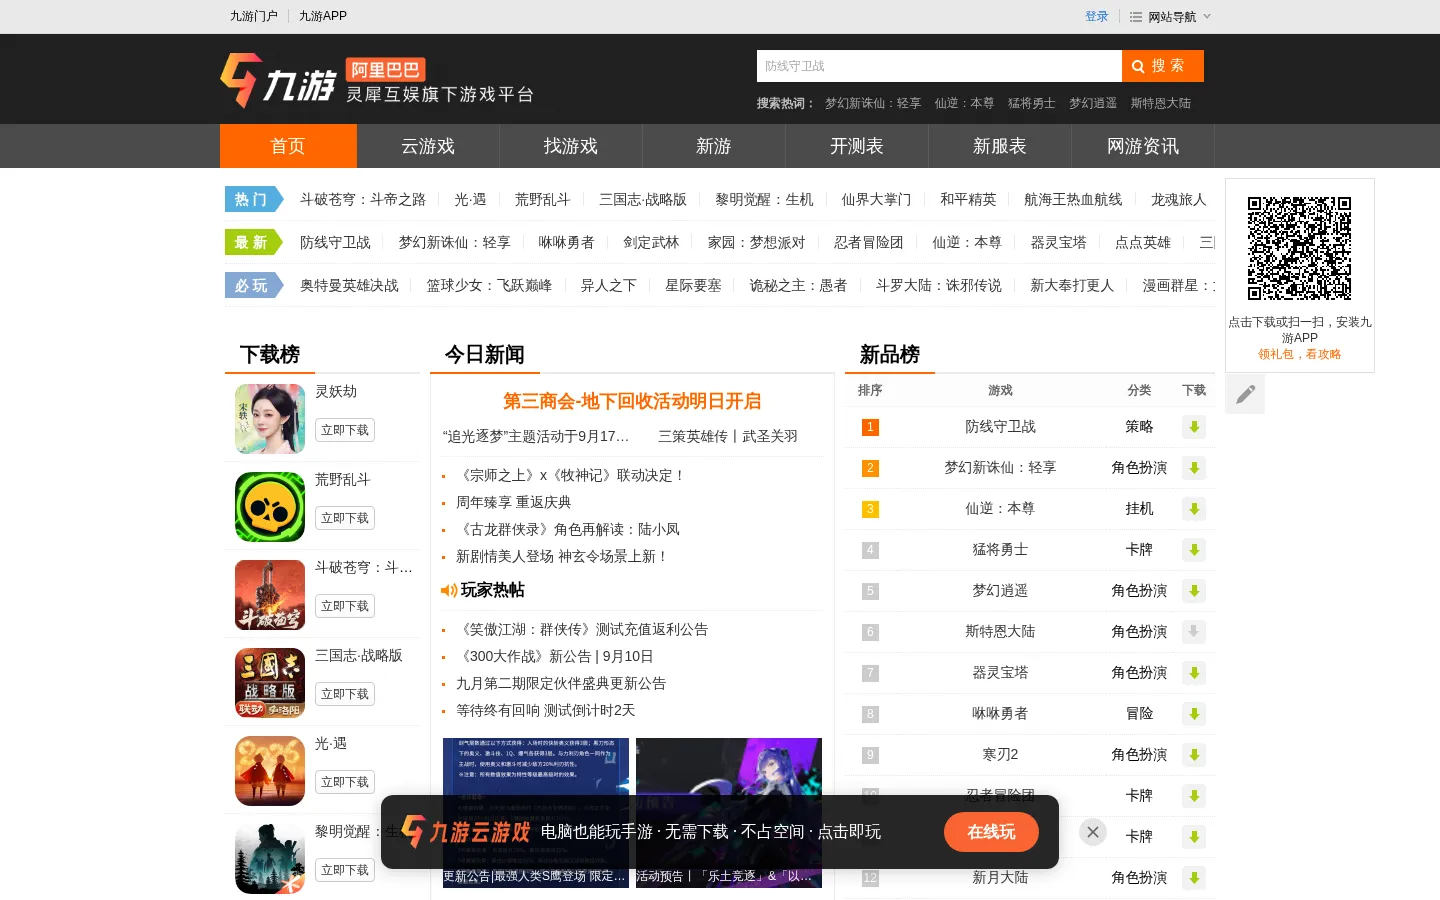Select hot search term 斯特恩大陆

click(1161, 103)
